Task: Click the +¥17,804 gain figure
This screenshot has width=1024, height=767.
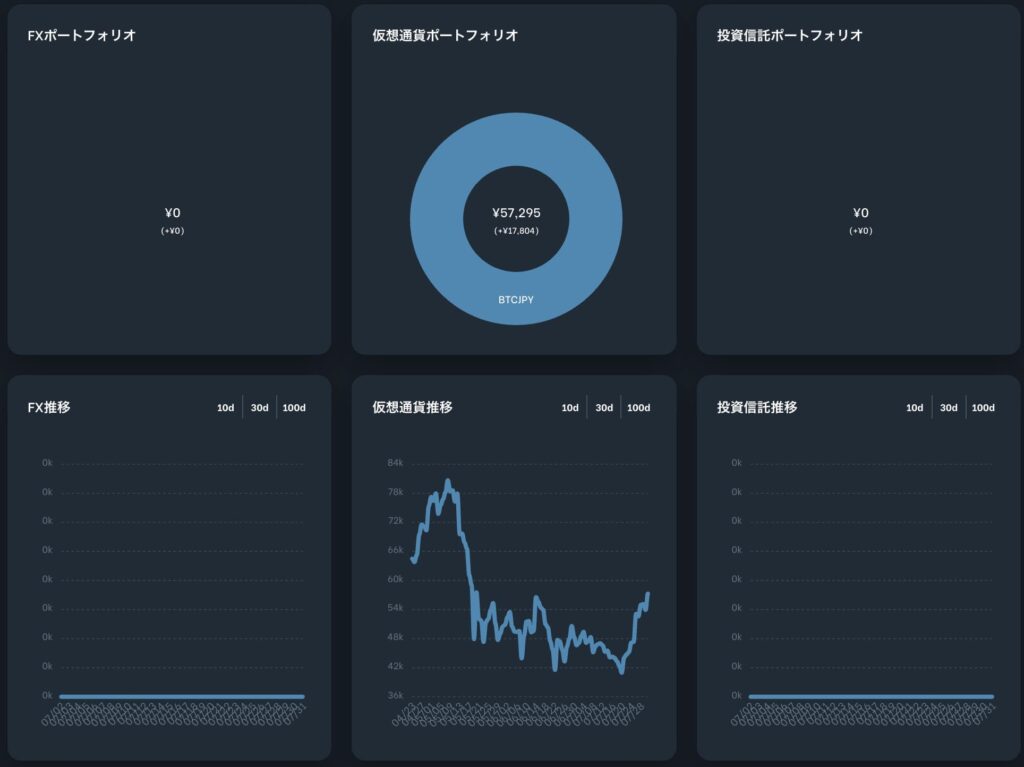Action: point(516,231)
